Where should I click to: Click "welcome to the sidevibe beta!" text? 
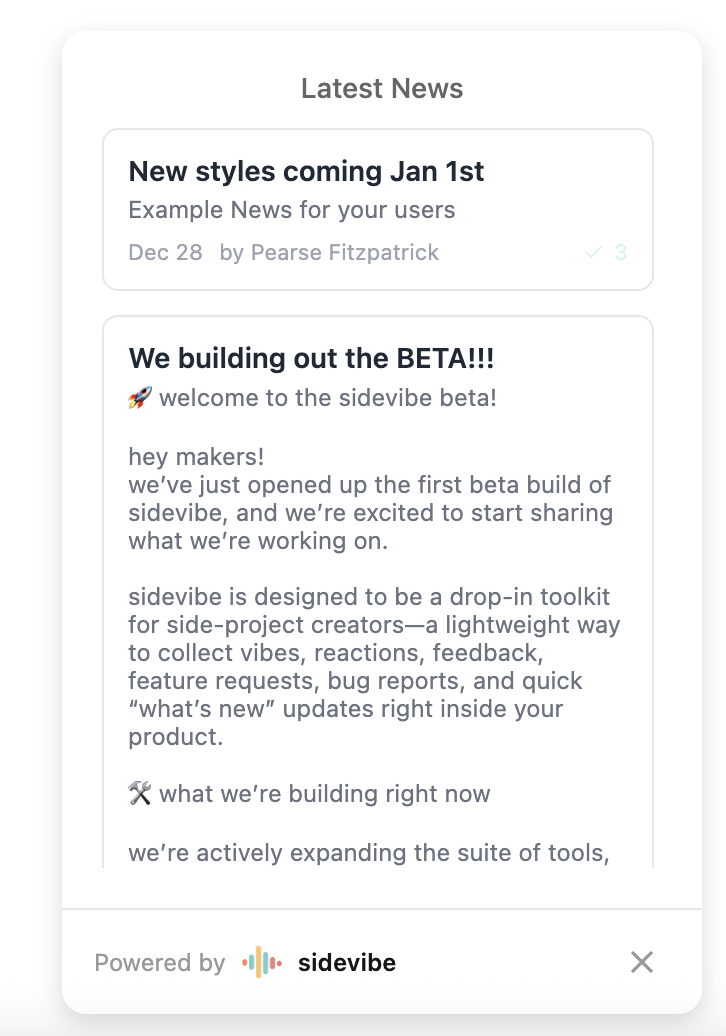click(328, 398)
